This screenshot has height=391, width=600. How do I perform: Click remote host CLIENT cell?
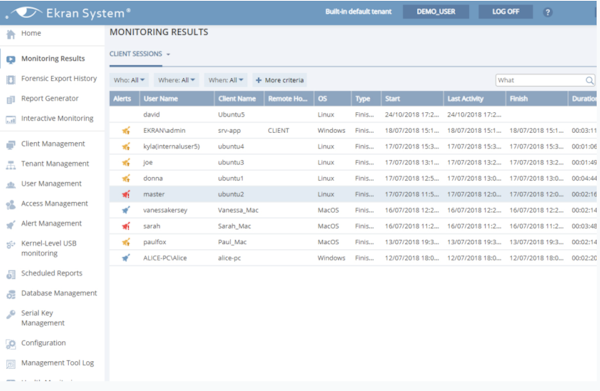click(278, 130)
